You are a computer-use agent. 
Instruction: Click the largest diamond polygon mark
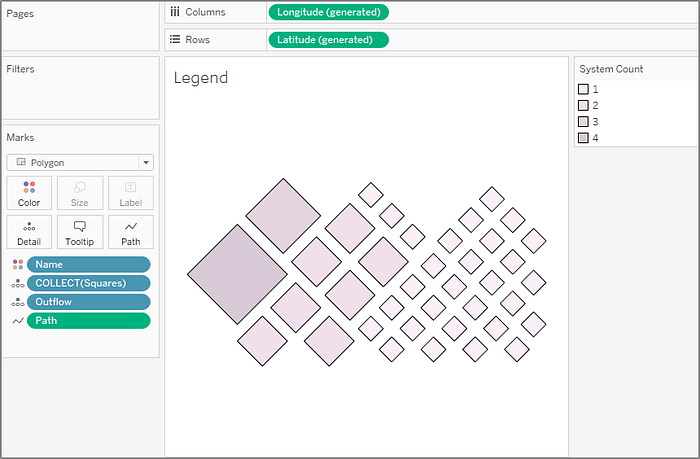[x=237, y=274]
